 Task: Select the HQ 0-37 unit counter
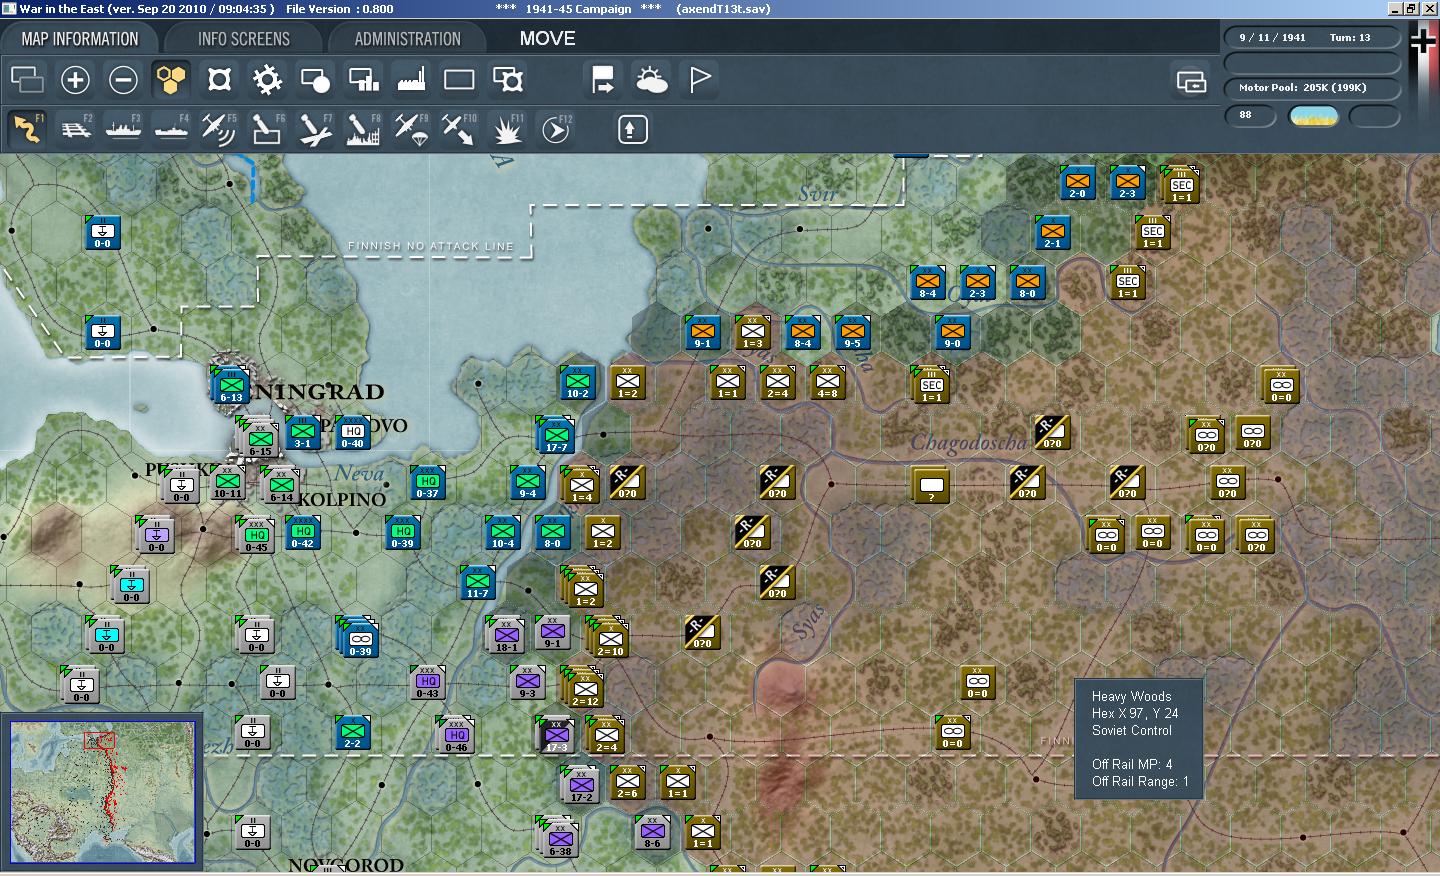coord(427,482)
